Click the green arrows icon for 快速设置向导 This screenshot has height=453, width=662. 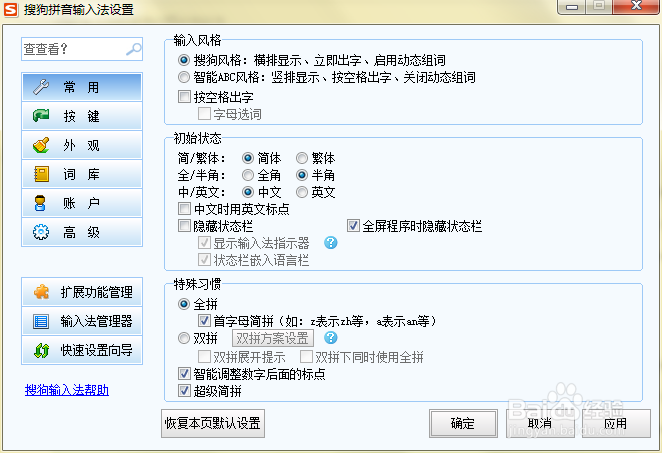coord(41,350)
